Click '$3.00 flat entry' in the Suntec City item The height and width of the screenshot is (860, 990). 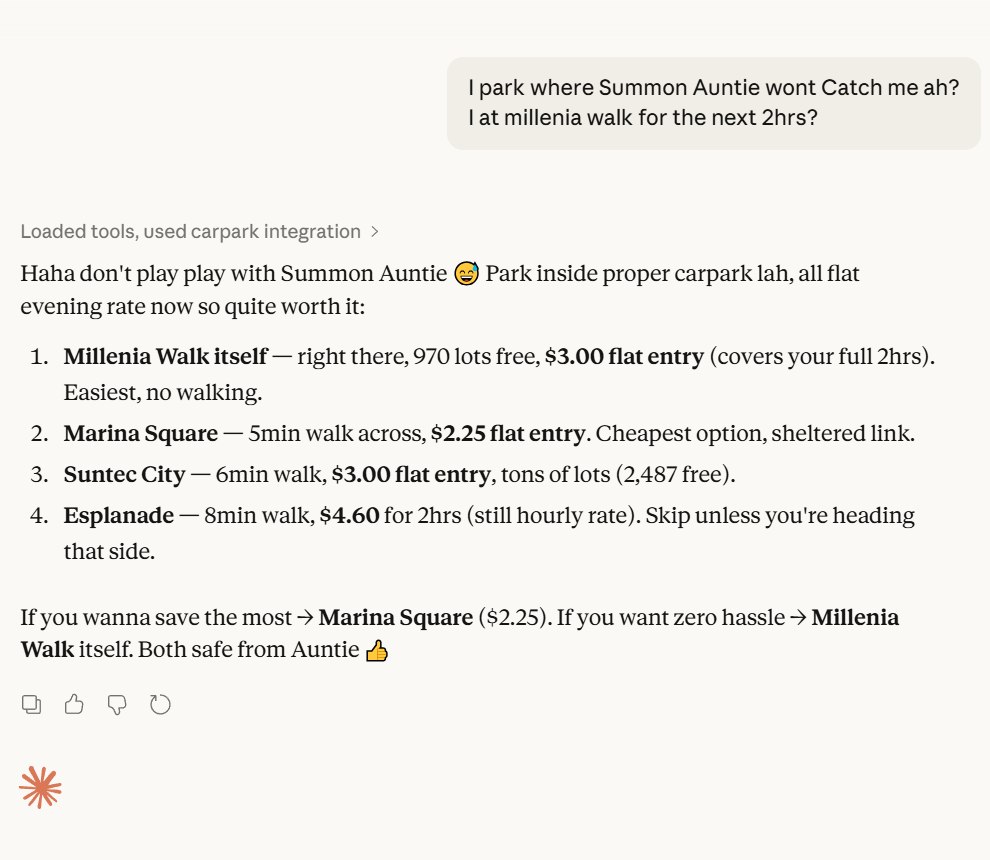tap(410, 474)
